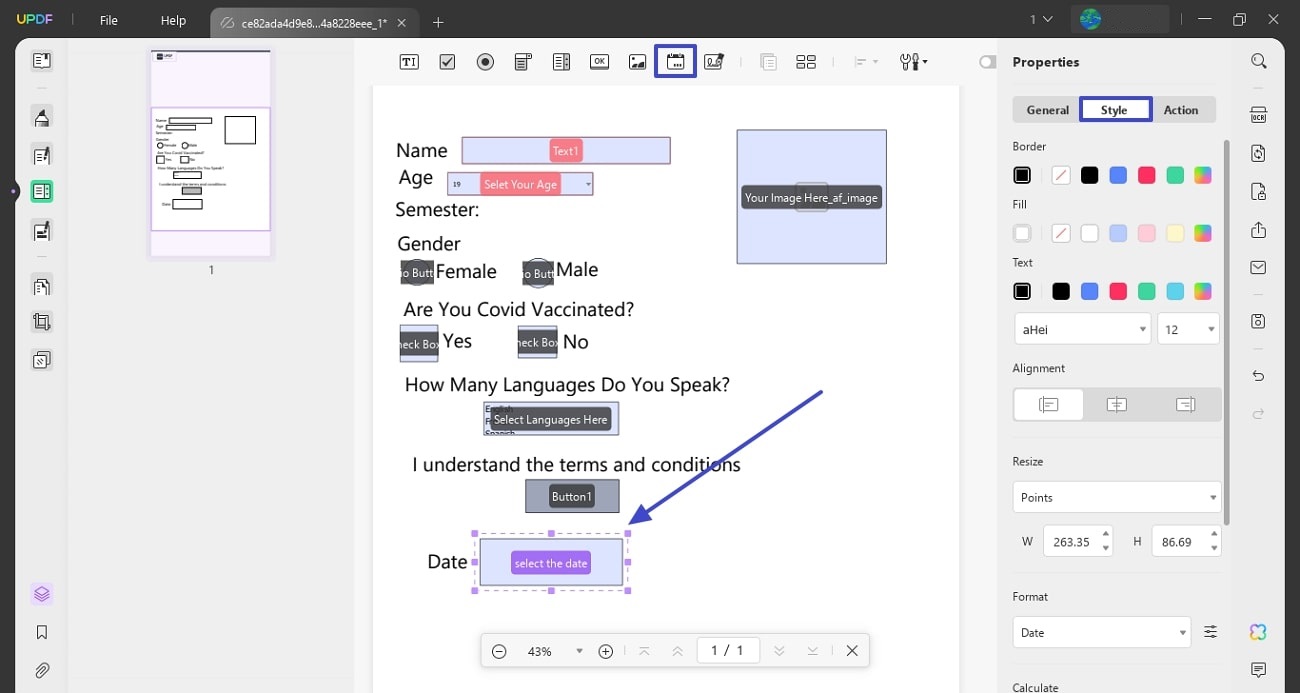Open the File menu
The image size is (1300, 693).
108,20
